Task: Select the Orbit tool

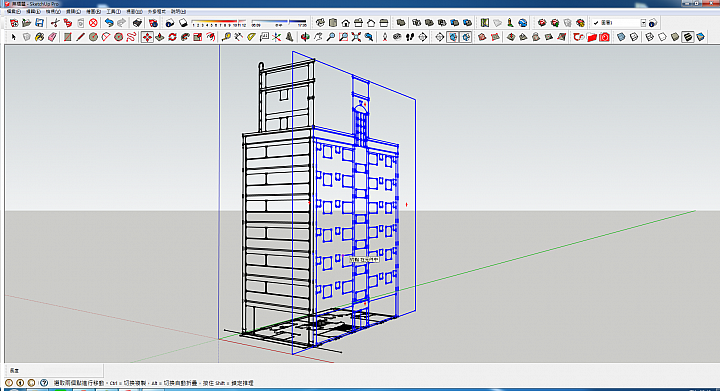Action: pos(305,37)
